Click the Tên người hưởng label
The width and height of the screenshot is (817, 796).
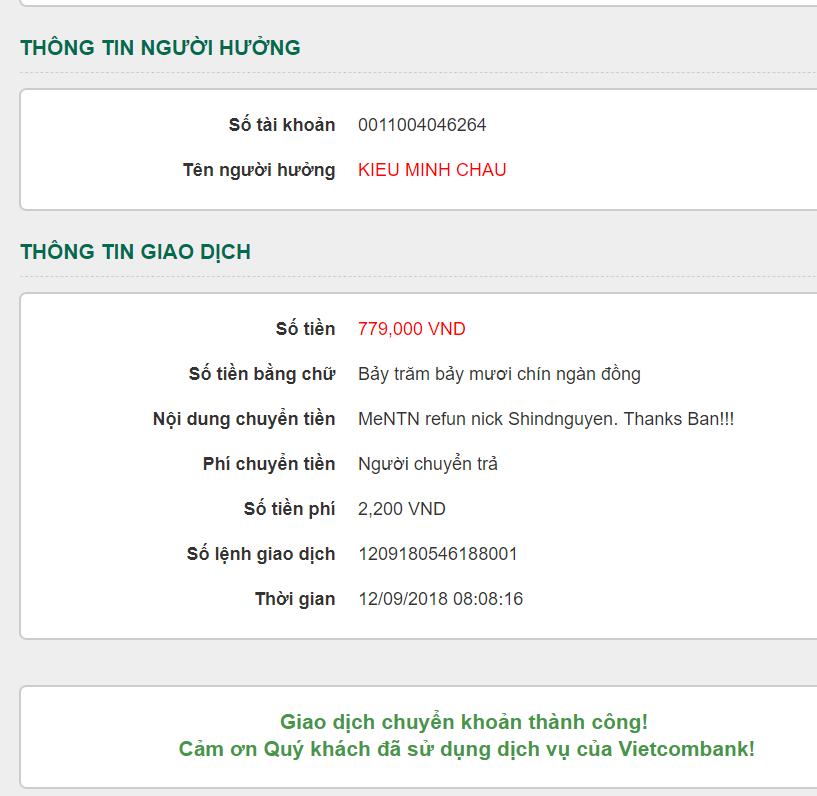258,170
